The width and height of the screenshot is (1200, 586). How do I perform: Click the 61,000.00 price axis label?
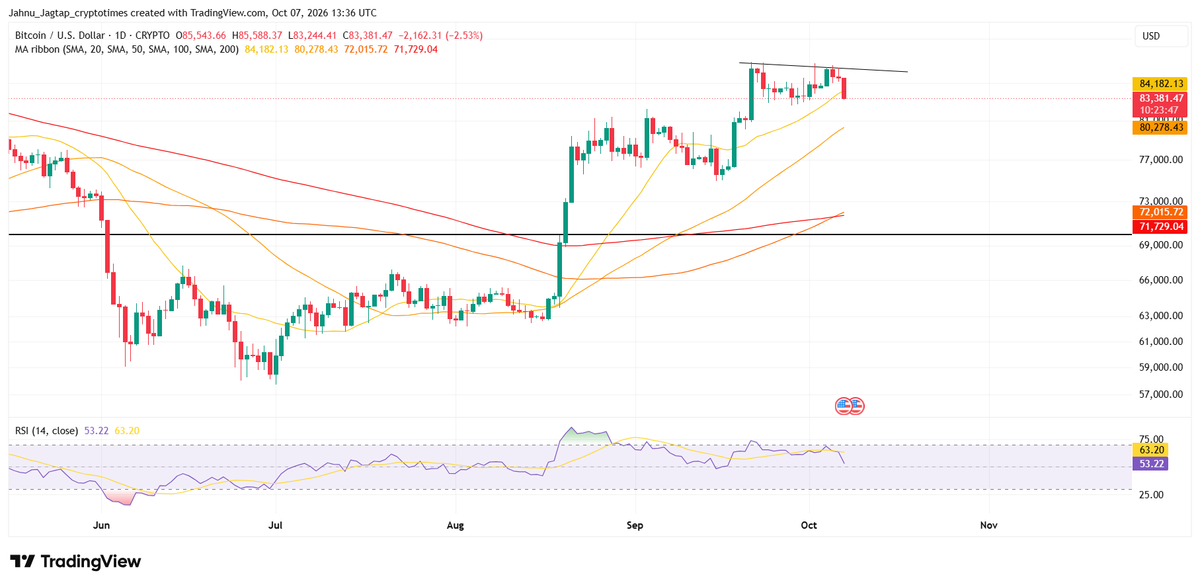click(1161, 341)
